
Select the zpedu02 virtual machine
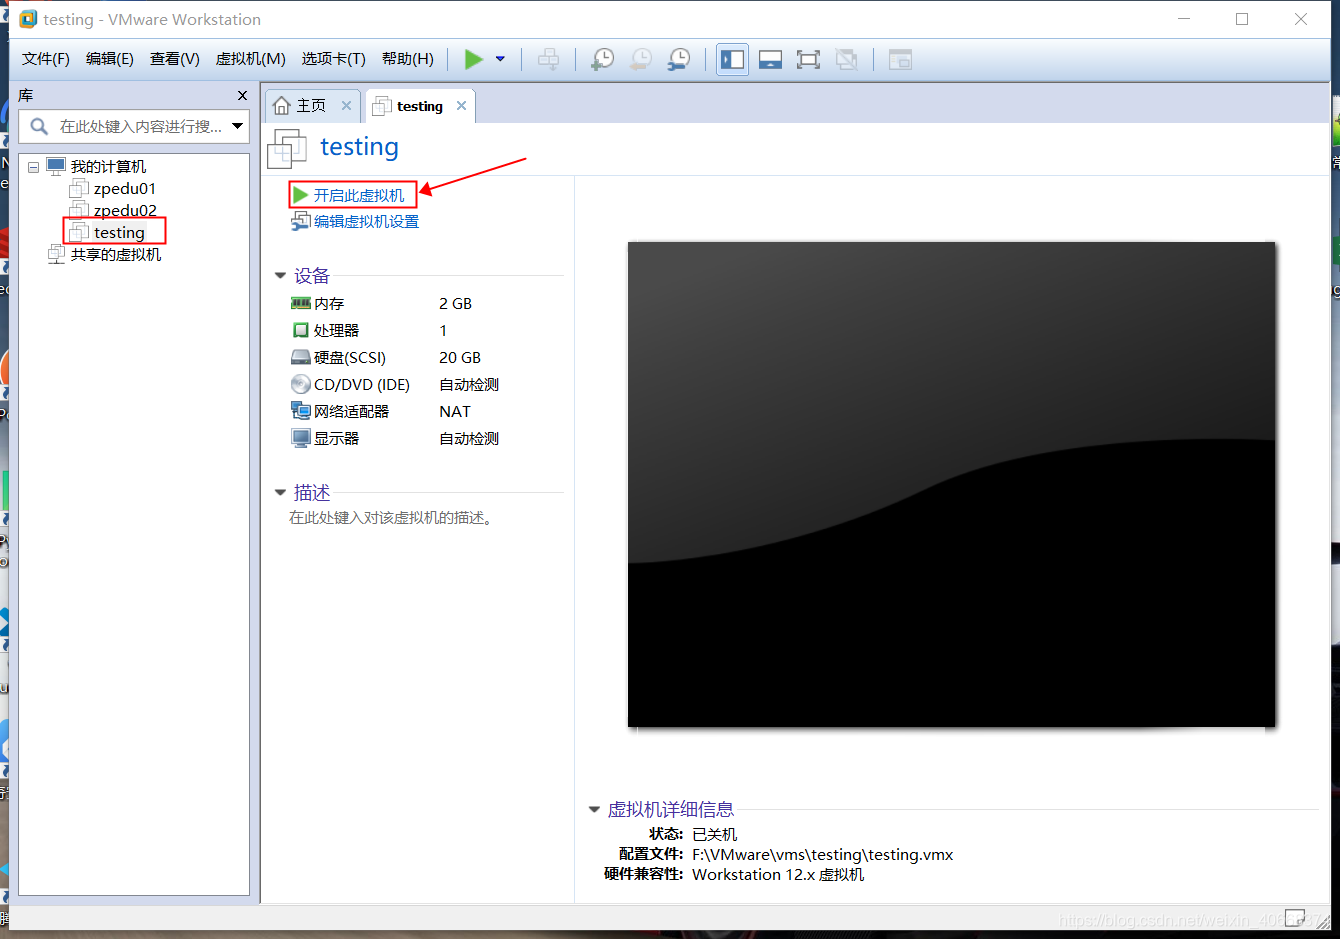coord(125,210)
